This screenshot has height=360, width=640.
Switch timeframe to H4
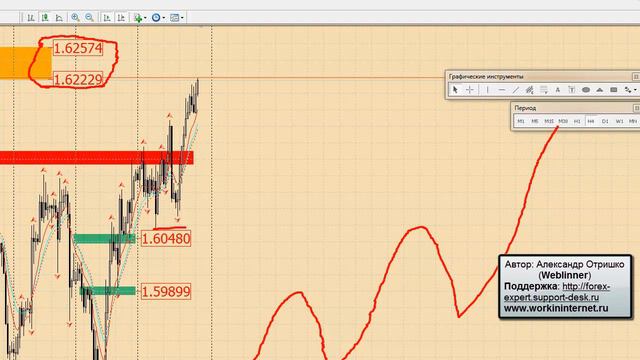pyautogui.click(x=591, y=121)
